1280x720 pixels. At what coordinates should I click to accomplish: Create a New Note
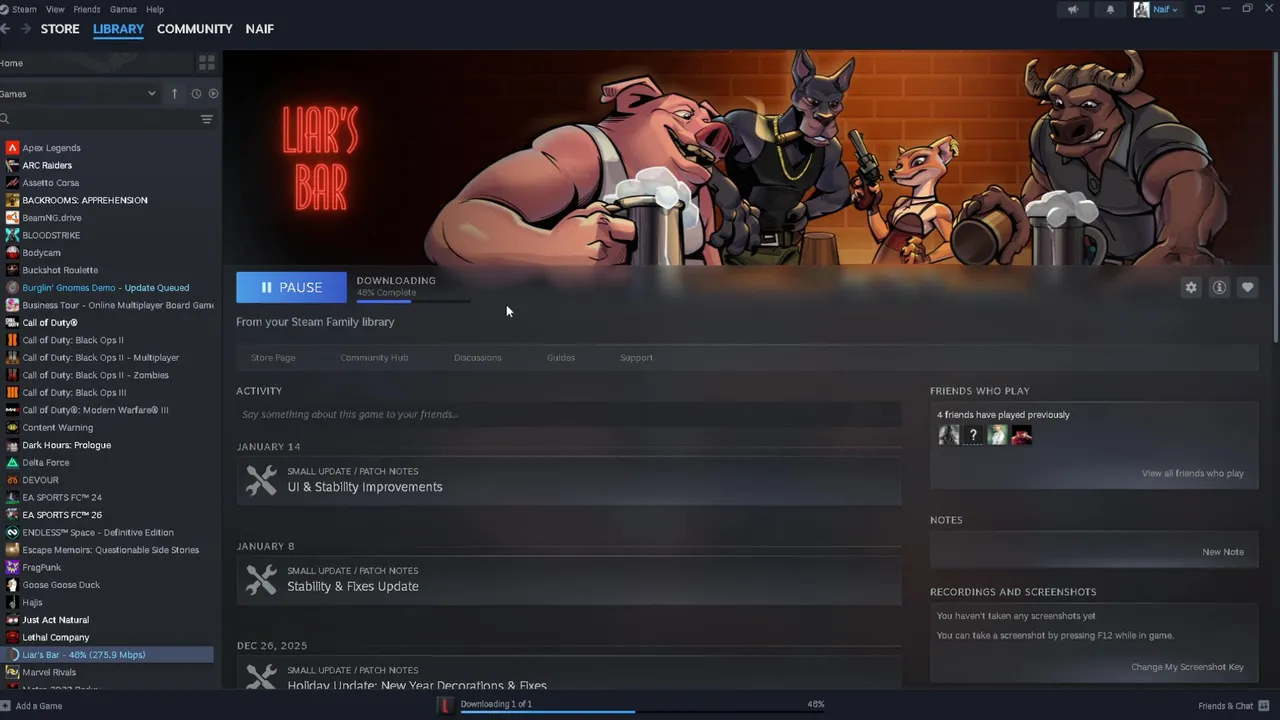pyautogui.click(x=1223, y=552)
